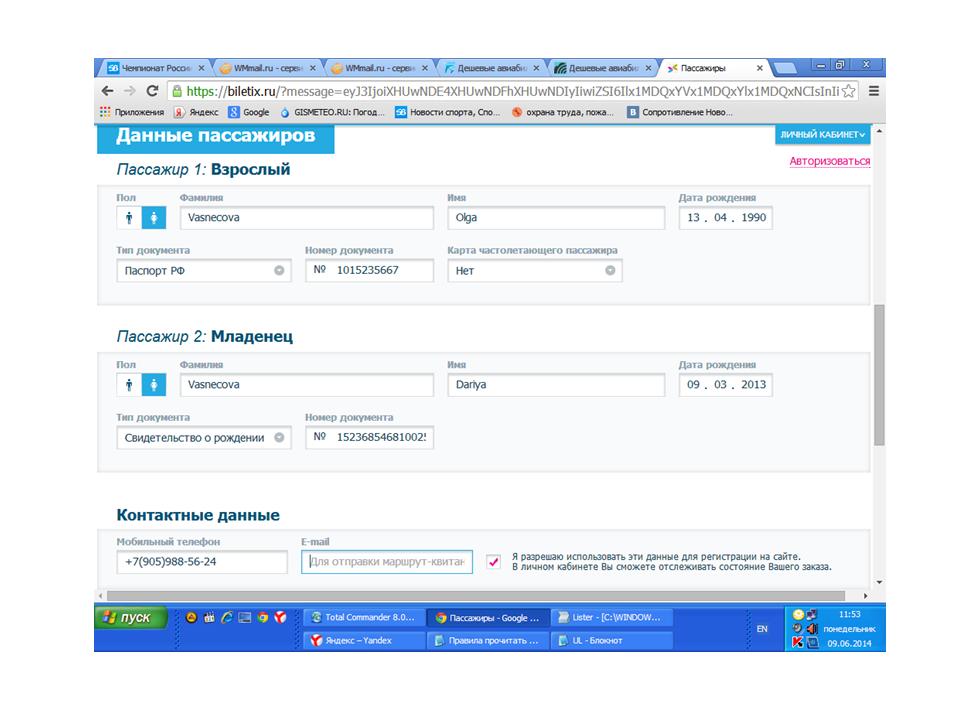
Task: Open the Сопротивление Ново bookmark
Action: (x=680, y=112)
